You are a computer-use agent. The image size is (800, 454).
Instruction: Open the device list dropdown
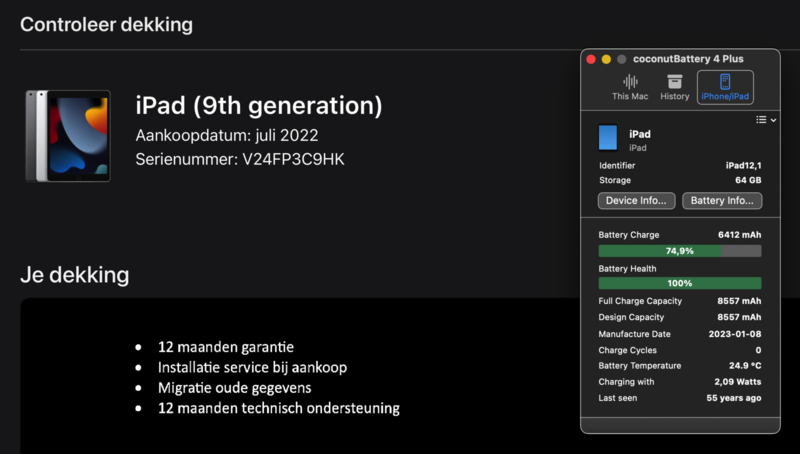point(766,120)
